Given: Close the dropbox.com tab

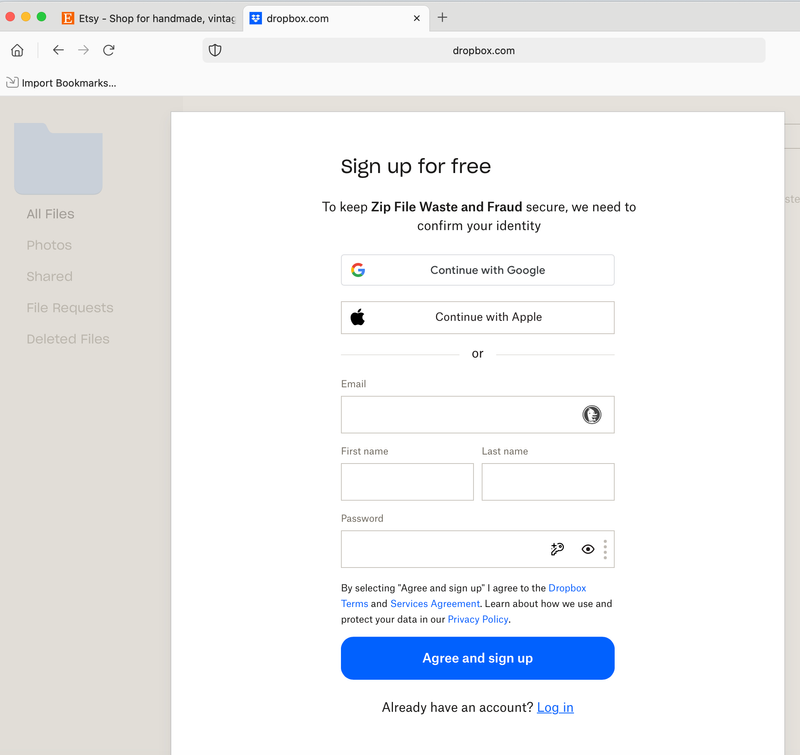Looking at the screenshot, I should point(417,18).
